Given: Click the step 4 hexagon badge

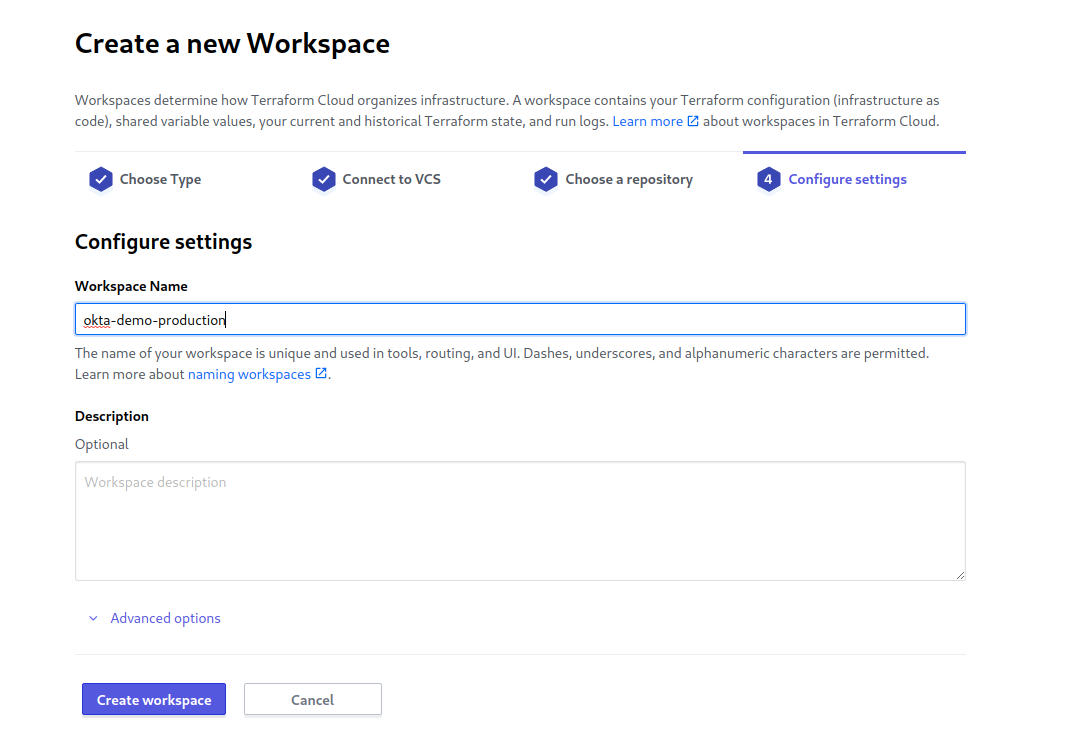Looking at the screenshot, I should (768, 180).
